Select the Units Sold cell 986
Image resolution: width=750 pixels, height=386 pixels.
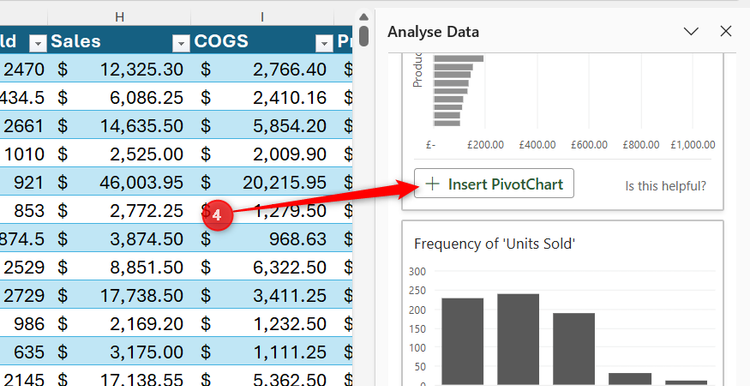(x=23, y=324)
